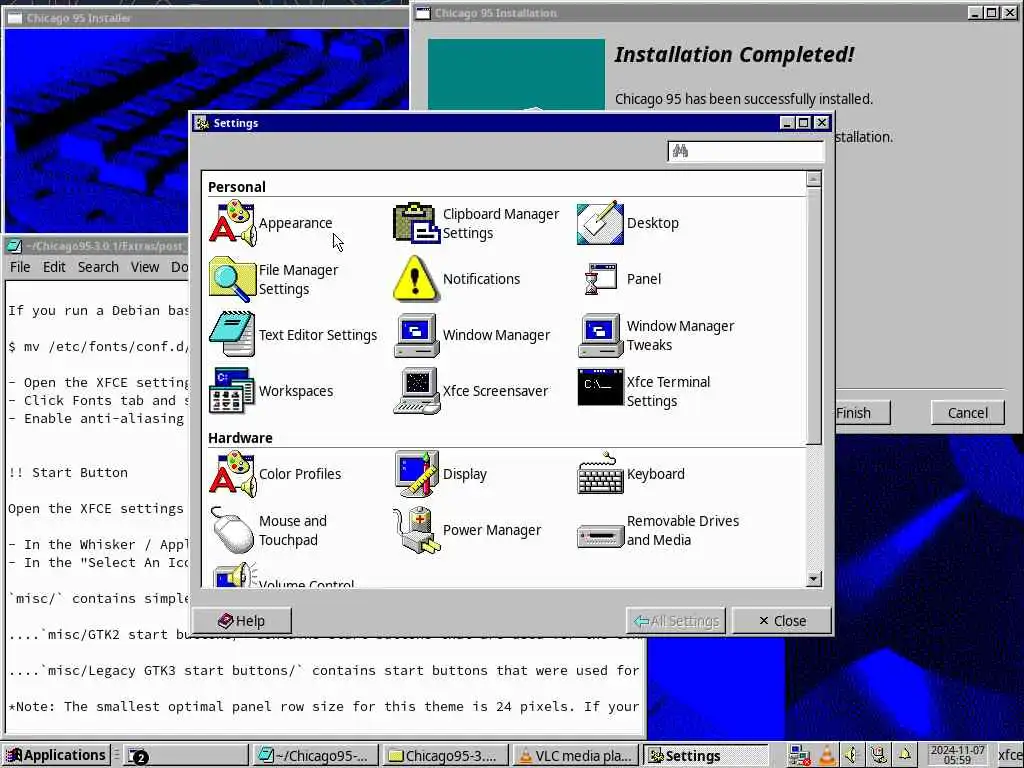This screenshot has height=768, width=1024.
Task: Open Edit menu in text editor
Action: (54, 267)
